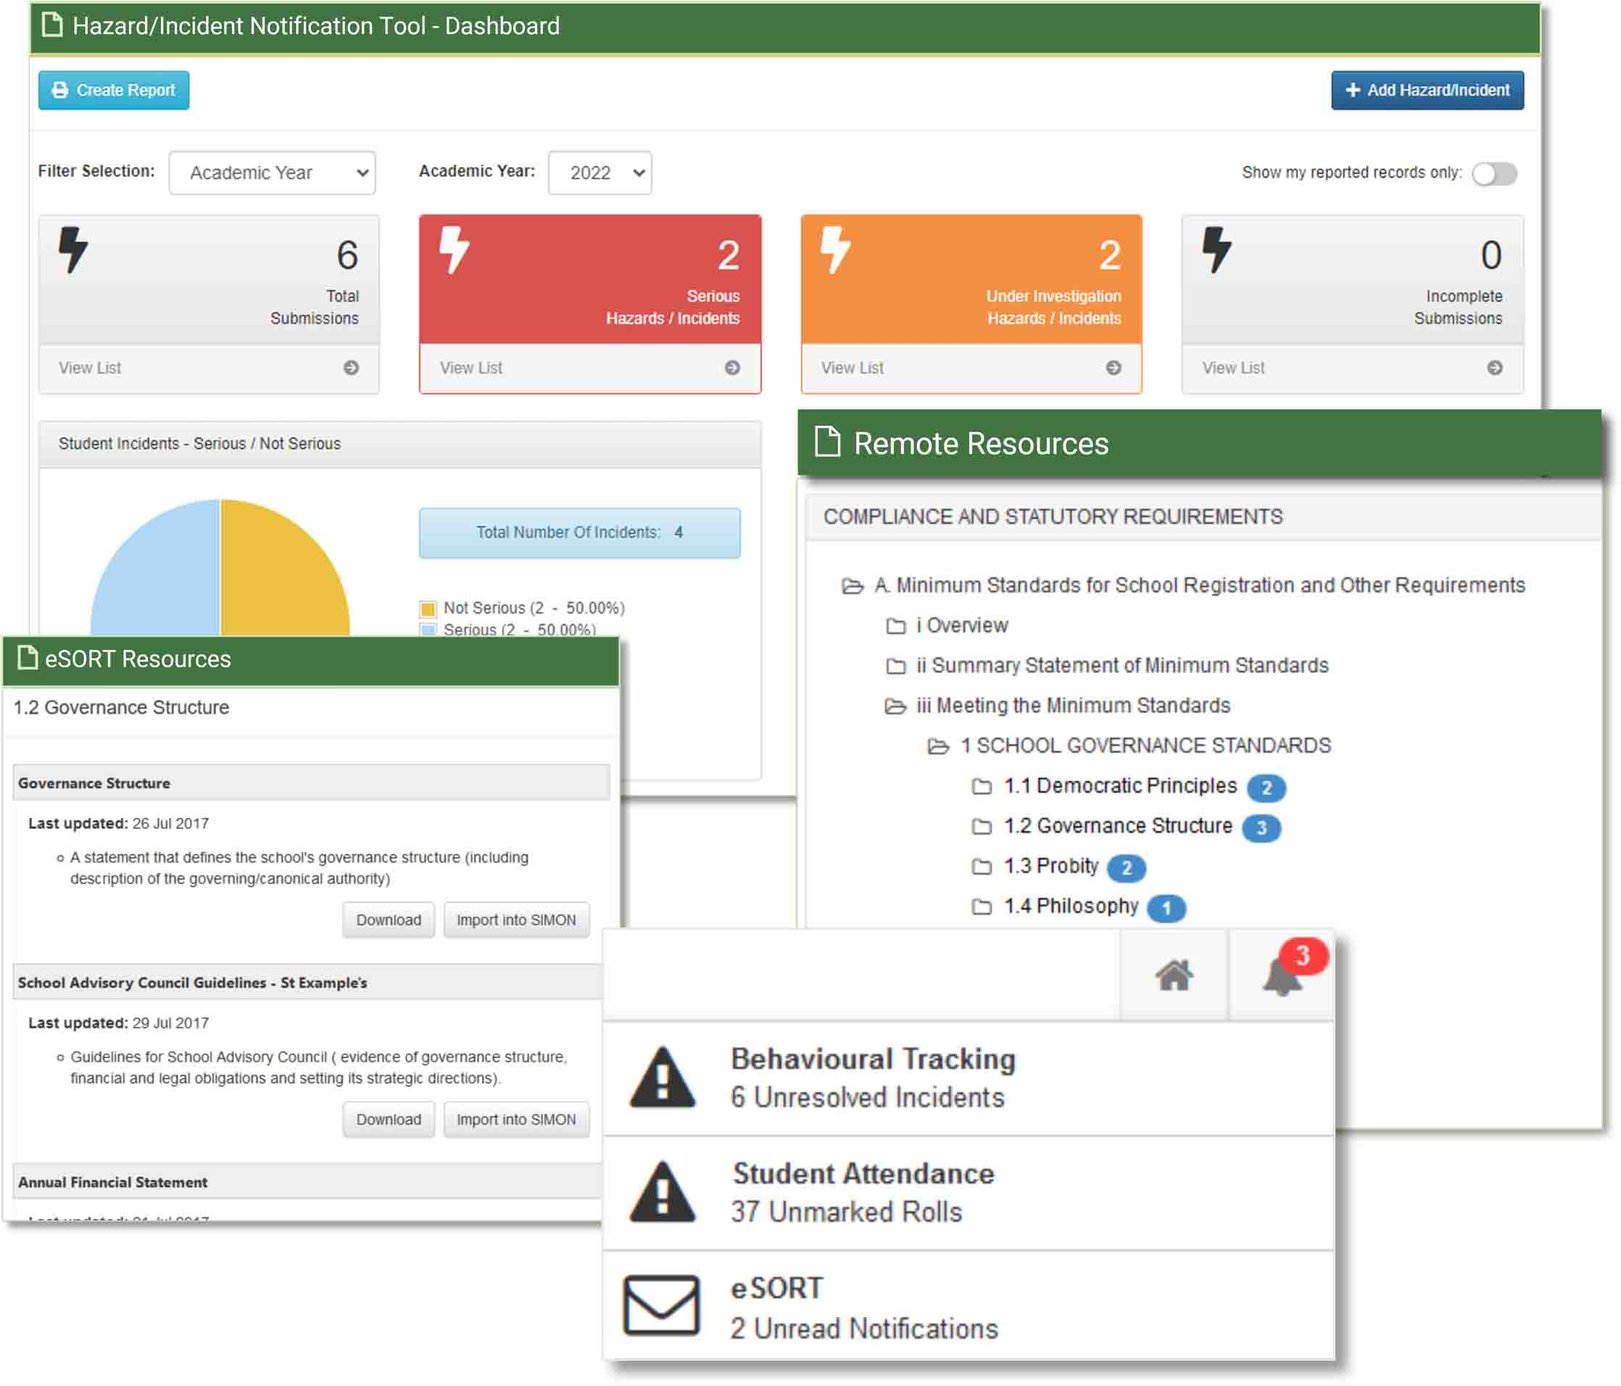Open the Filter Selection dropdown
The height and width of the screenshot is (1386, 1621).
pos(272,173)
